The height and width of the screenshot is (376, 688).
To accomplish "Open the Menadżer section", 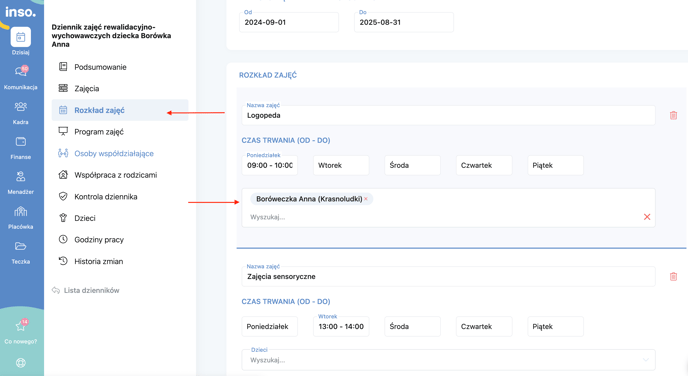I will [21, 176].
